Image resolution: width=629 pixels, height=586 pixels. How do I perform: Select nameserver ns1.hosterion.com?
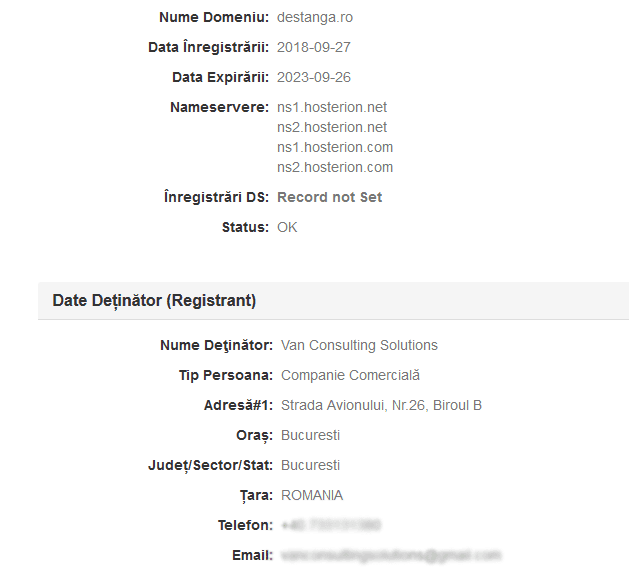335,147
